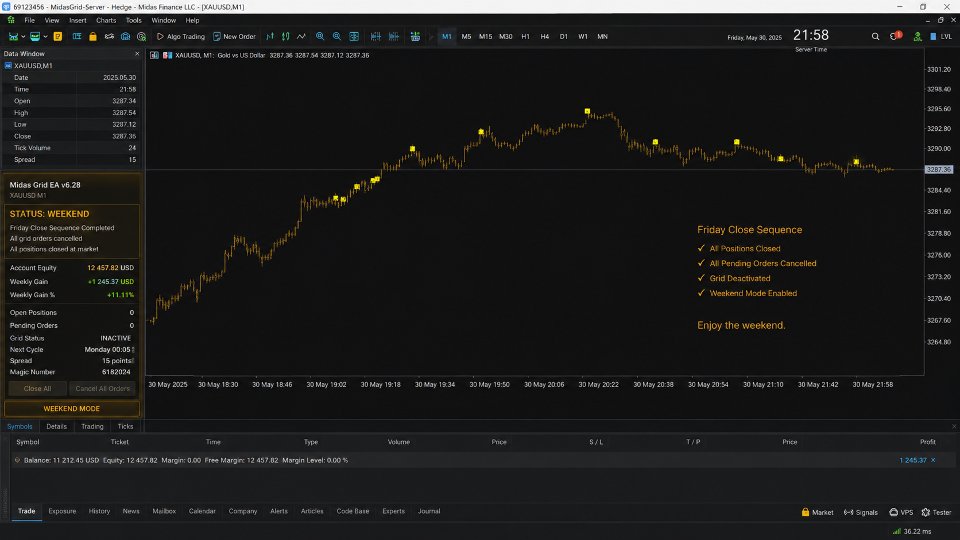Open notifications icon with red badge
Image resolution: width=960 pixels, height=540 pixels.
(x=895, y=36)
